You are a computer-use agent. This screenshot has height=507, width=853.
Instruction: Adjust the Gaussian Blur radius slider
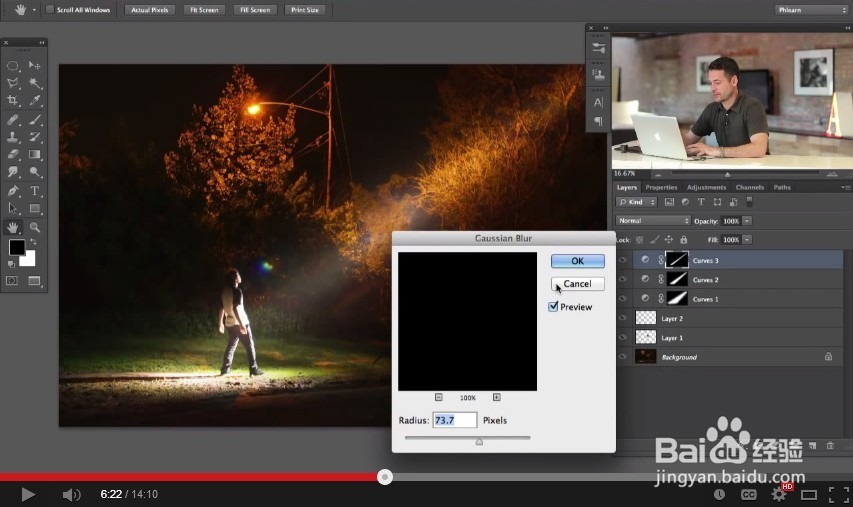tap(479, 441)
